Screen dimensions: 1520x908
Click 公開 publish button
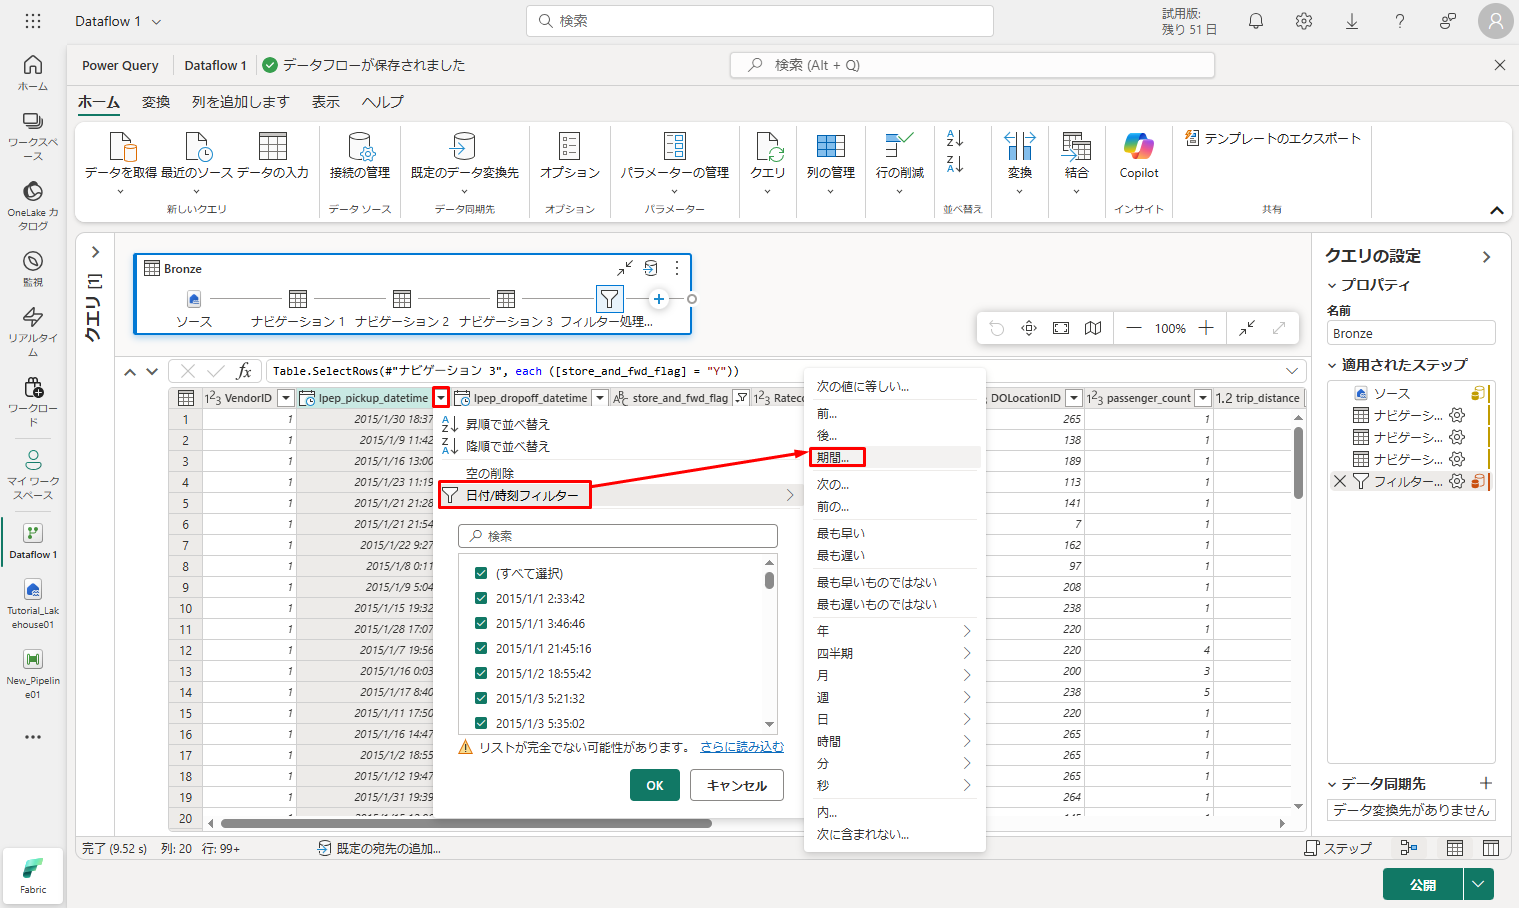click(x=1423, y=885)
